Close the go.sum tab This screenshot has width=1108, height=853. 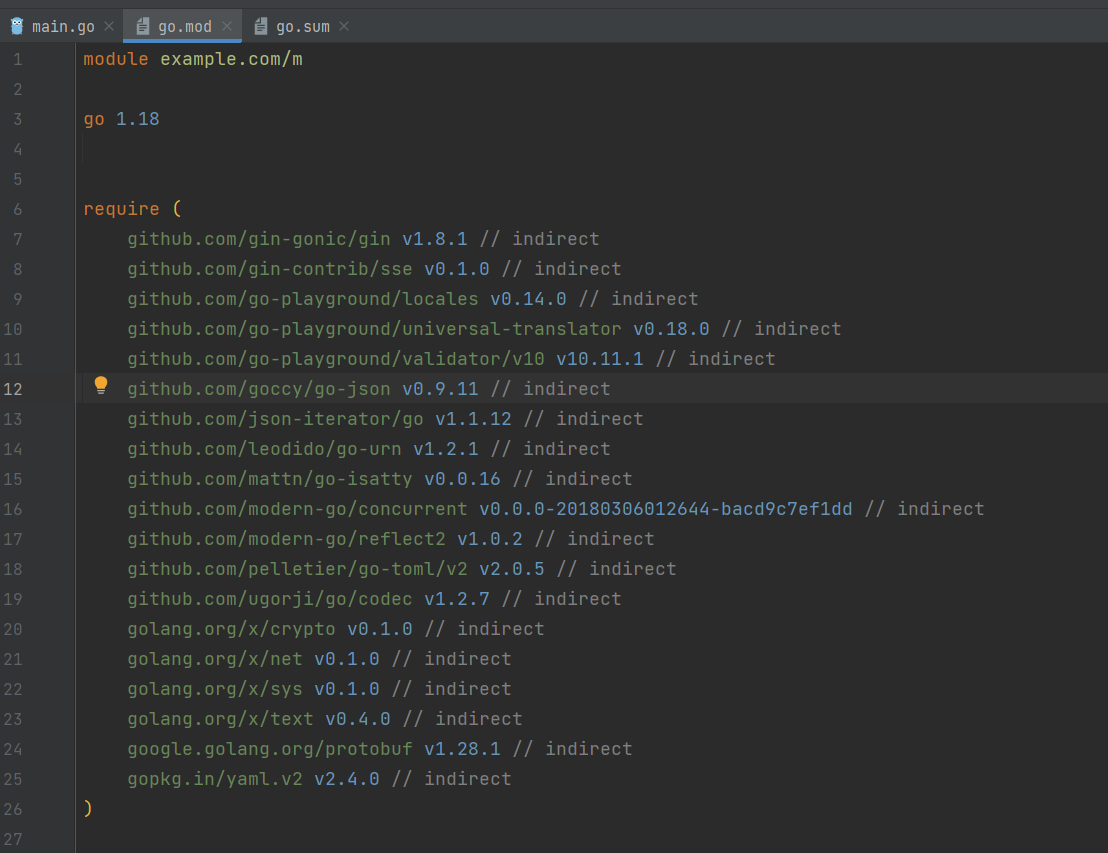click(x=344, y=26)
